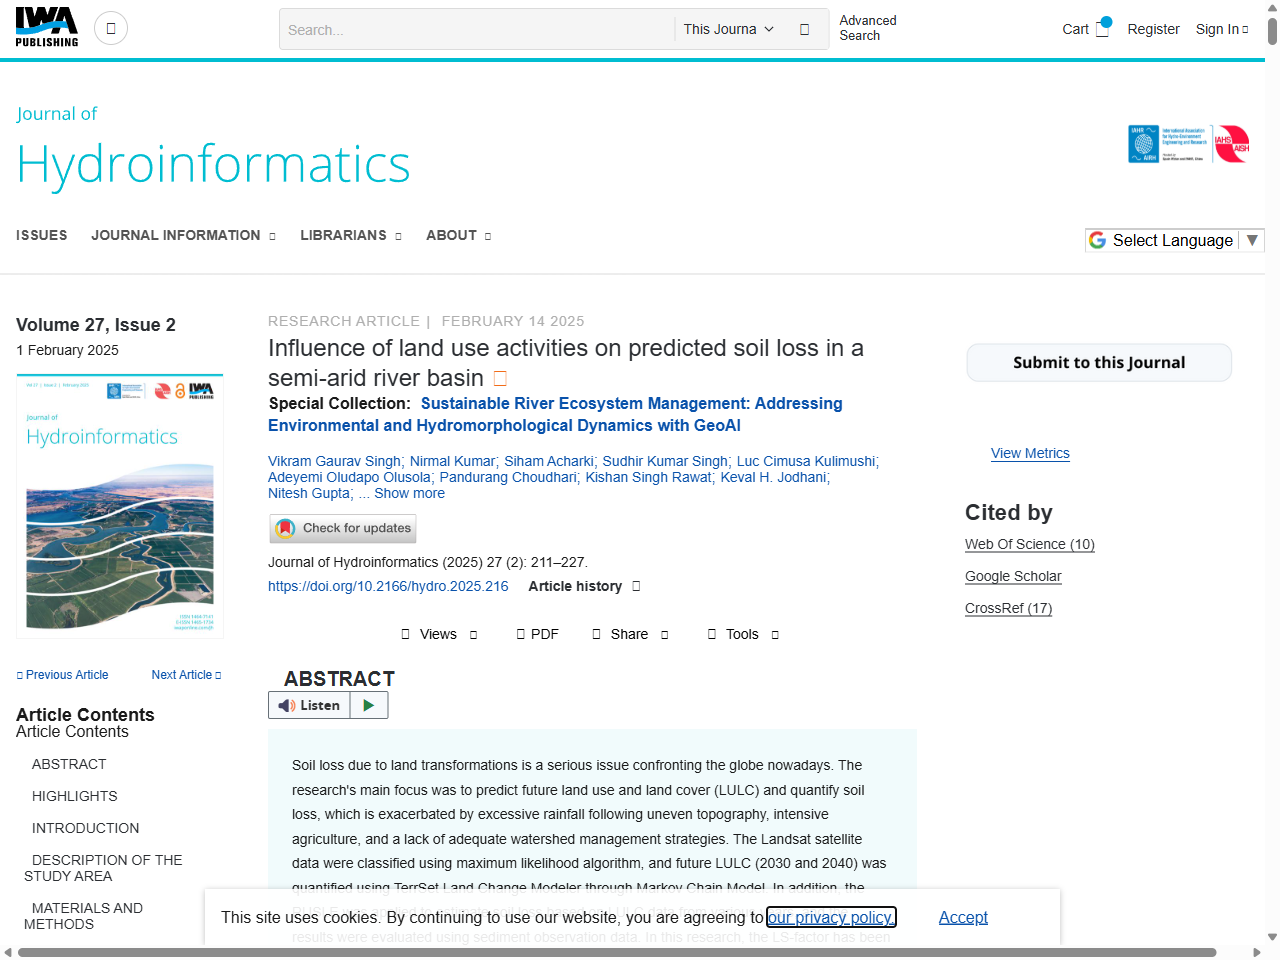
Task: Open author Kishan Singh Rawat
Action: [x=649, y=477]
